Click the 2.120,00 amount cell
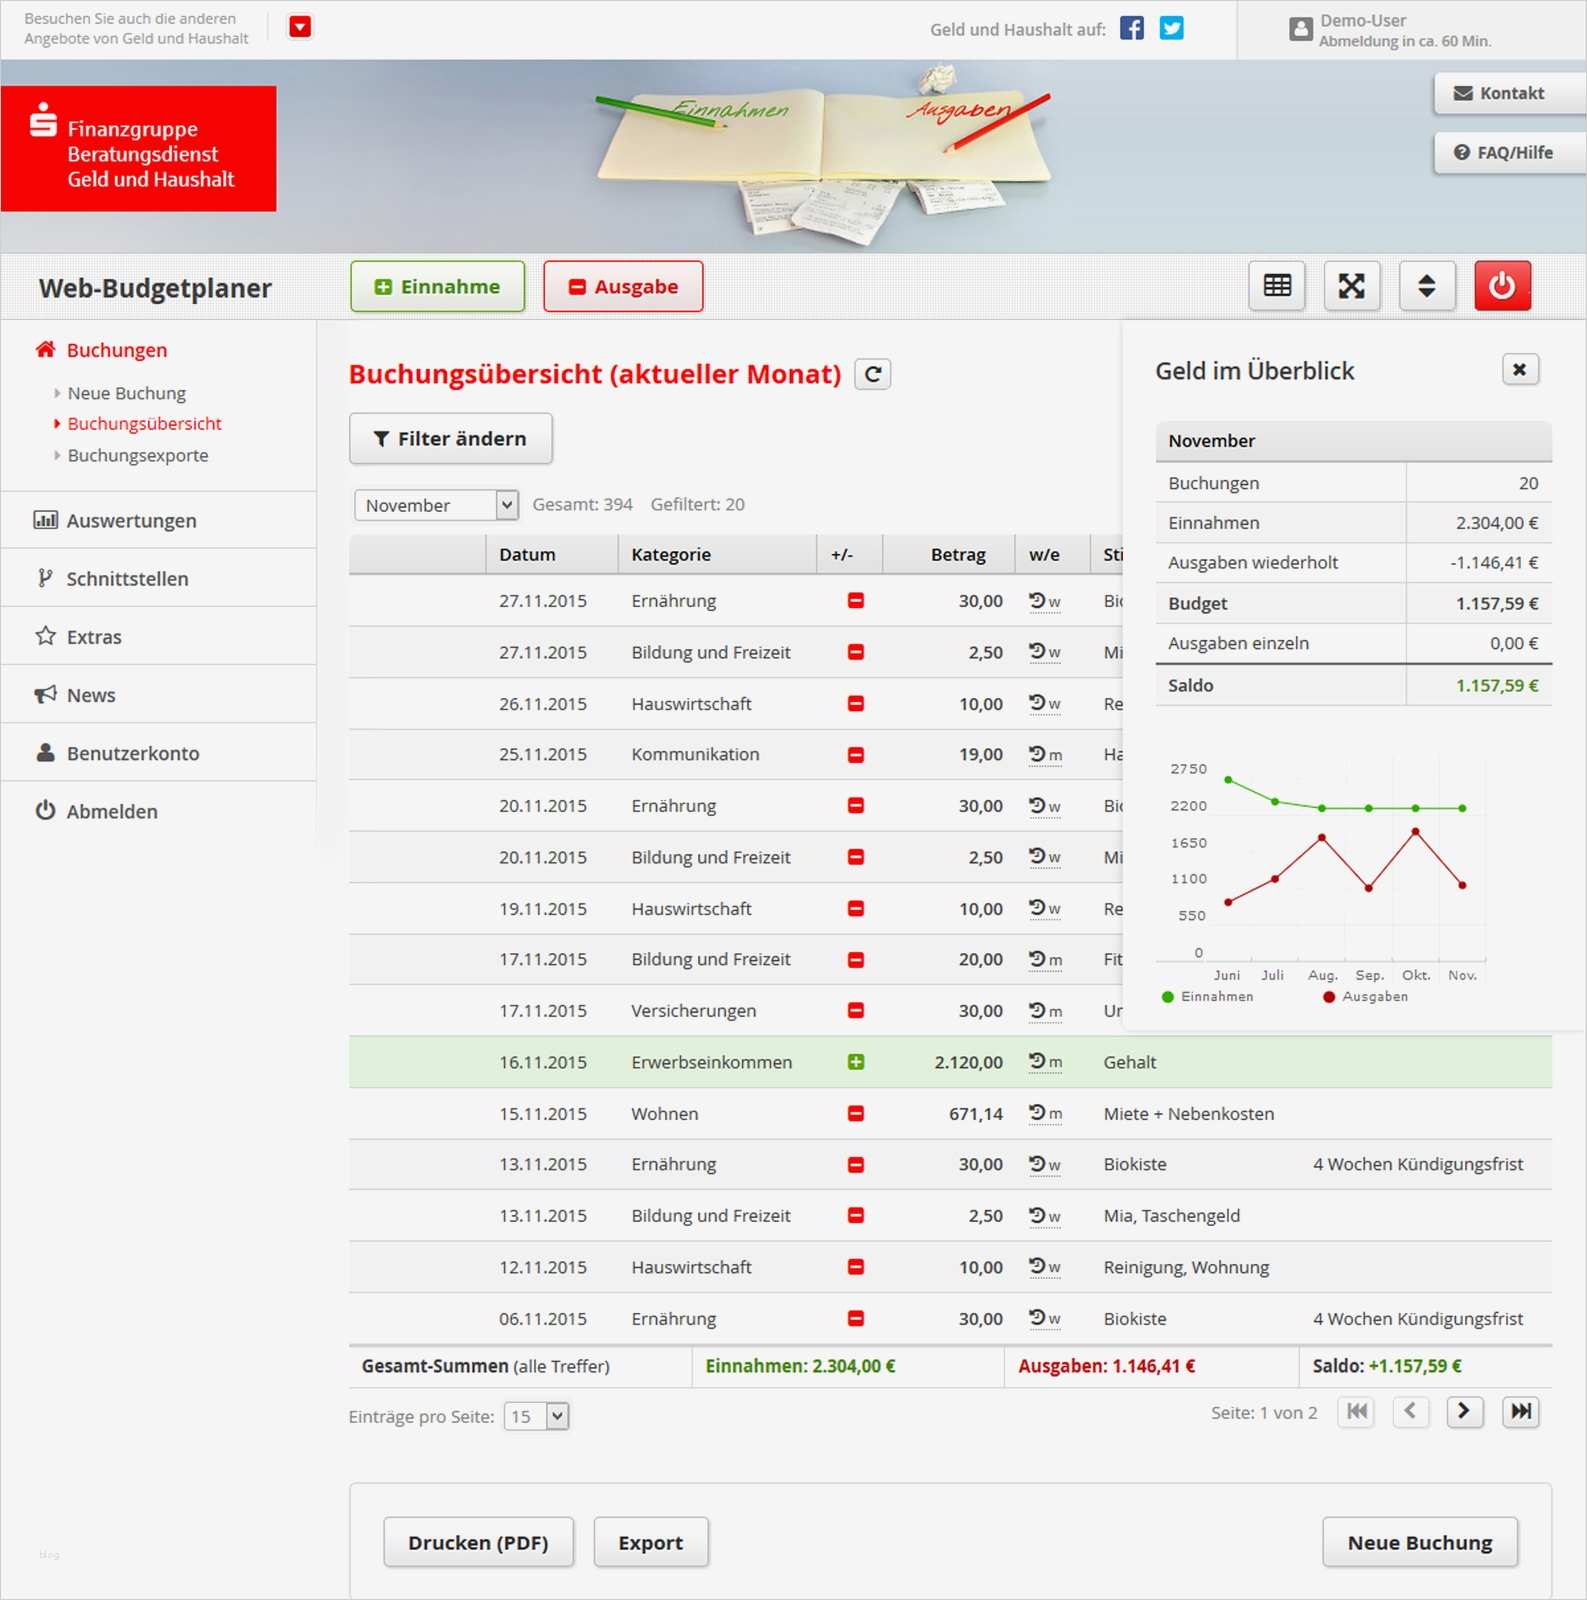1587x1600 pixels. [969, 1063]
